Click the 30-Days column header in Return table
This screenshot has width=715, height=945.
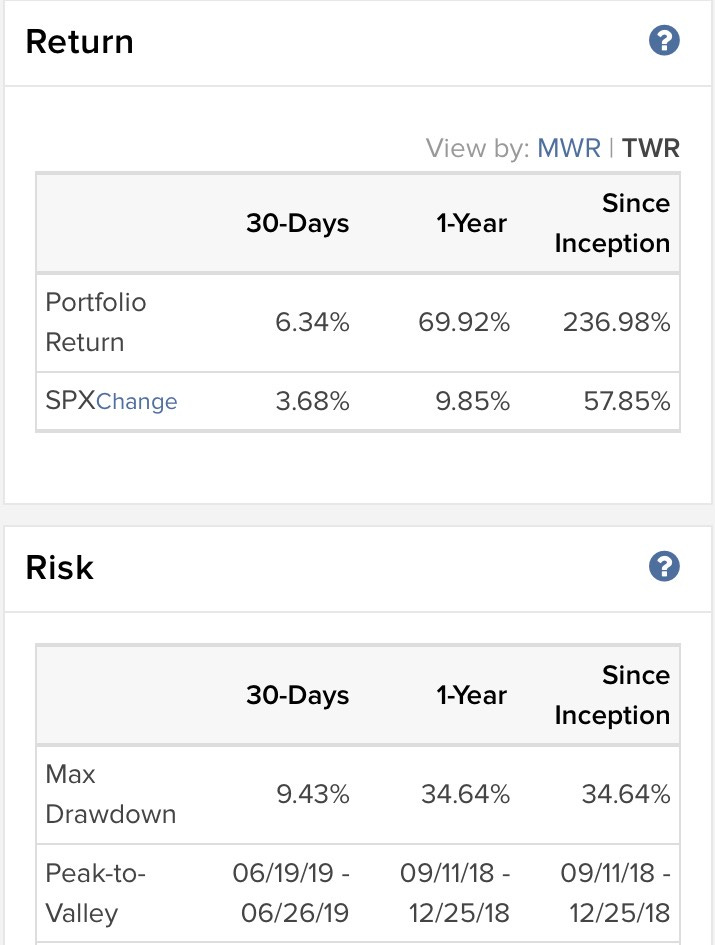[x=297, y=224]
